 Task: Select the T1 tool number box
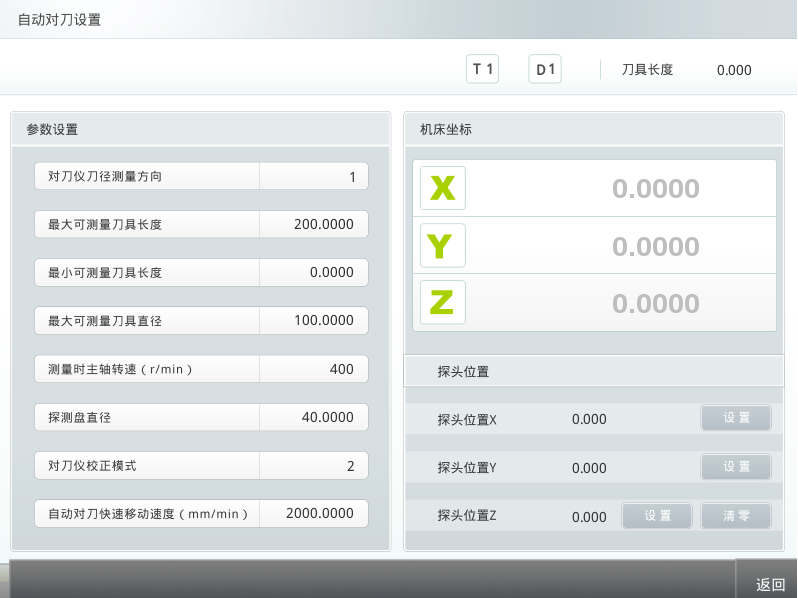click(483, 69)
